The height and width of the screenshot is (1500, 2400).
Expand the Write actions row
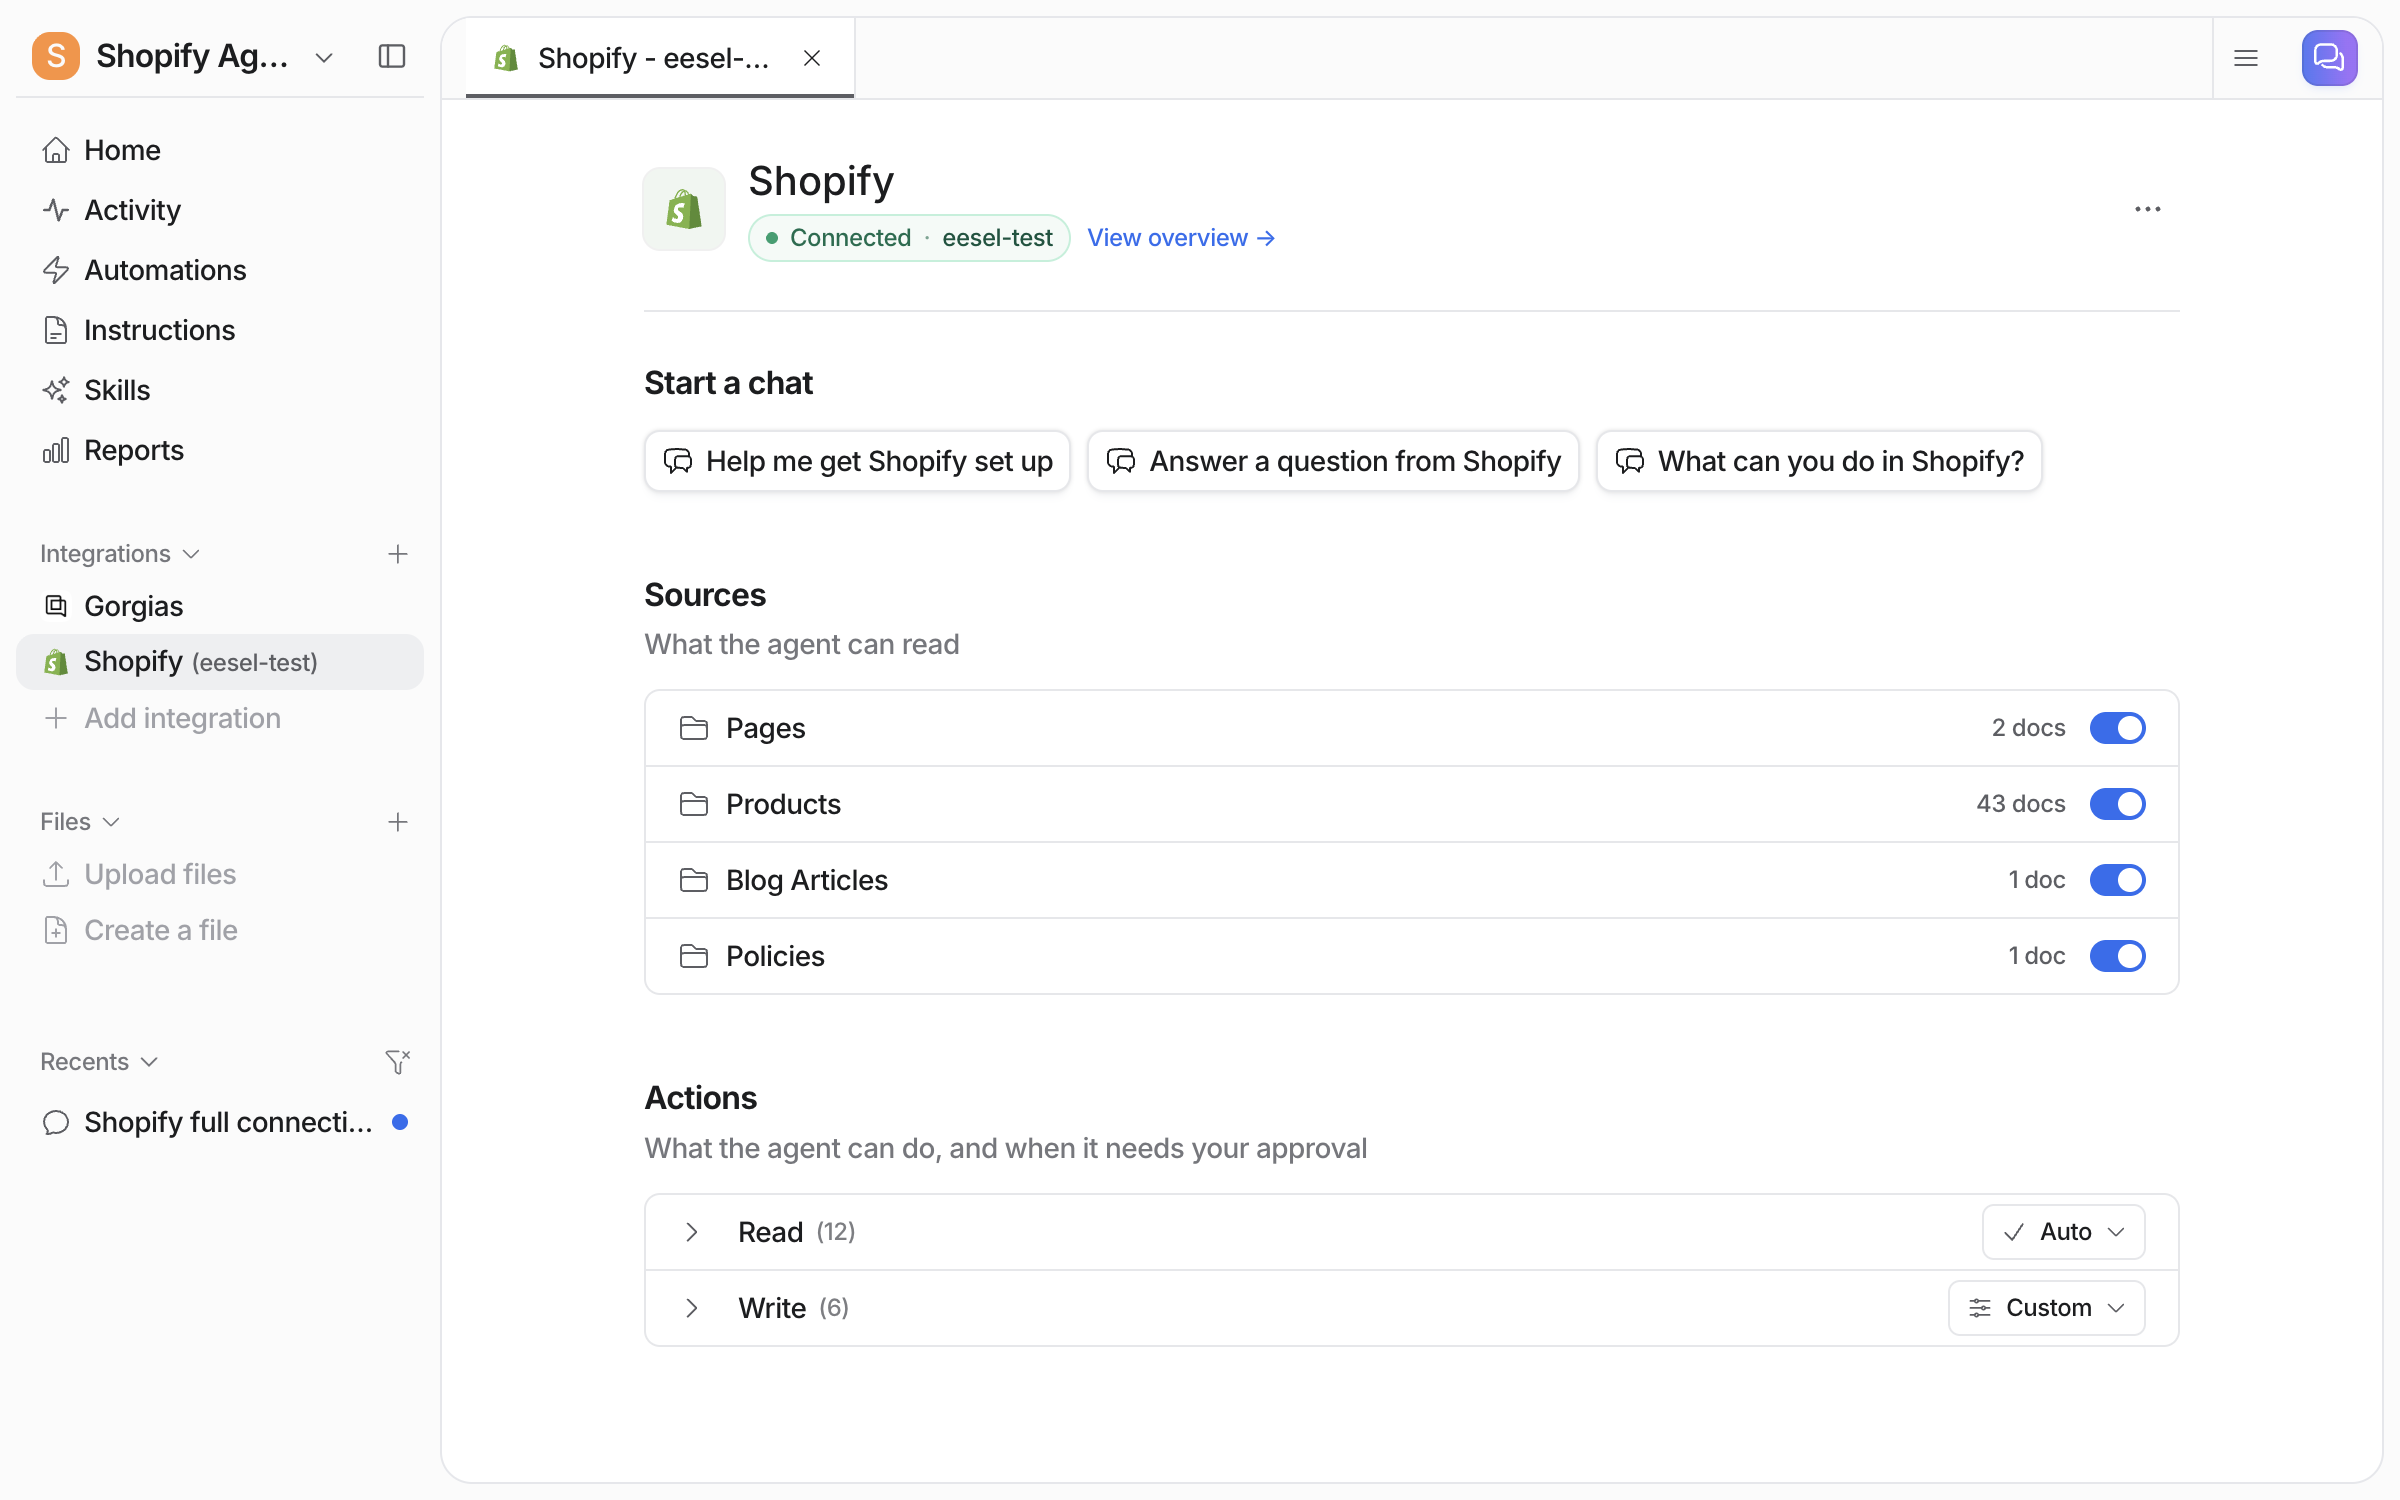point(692,1308)
